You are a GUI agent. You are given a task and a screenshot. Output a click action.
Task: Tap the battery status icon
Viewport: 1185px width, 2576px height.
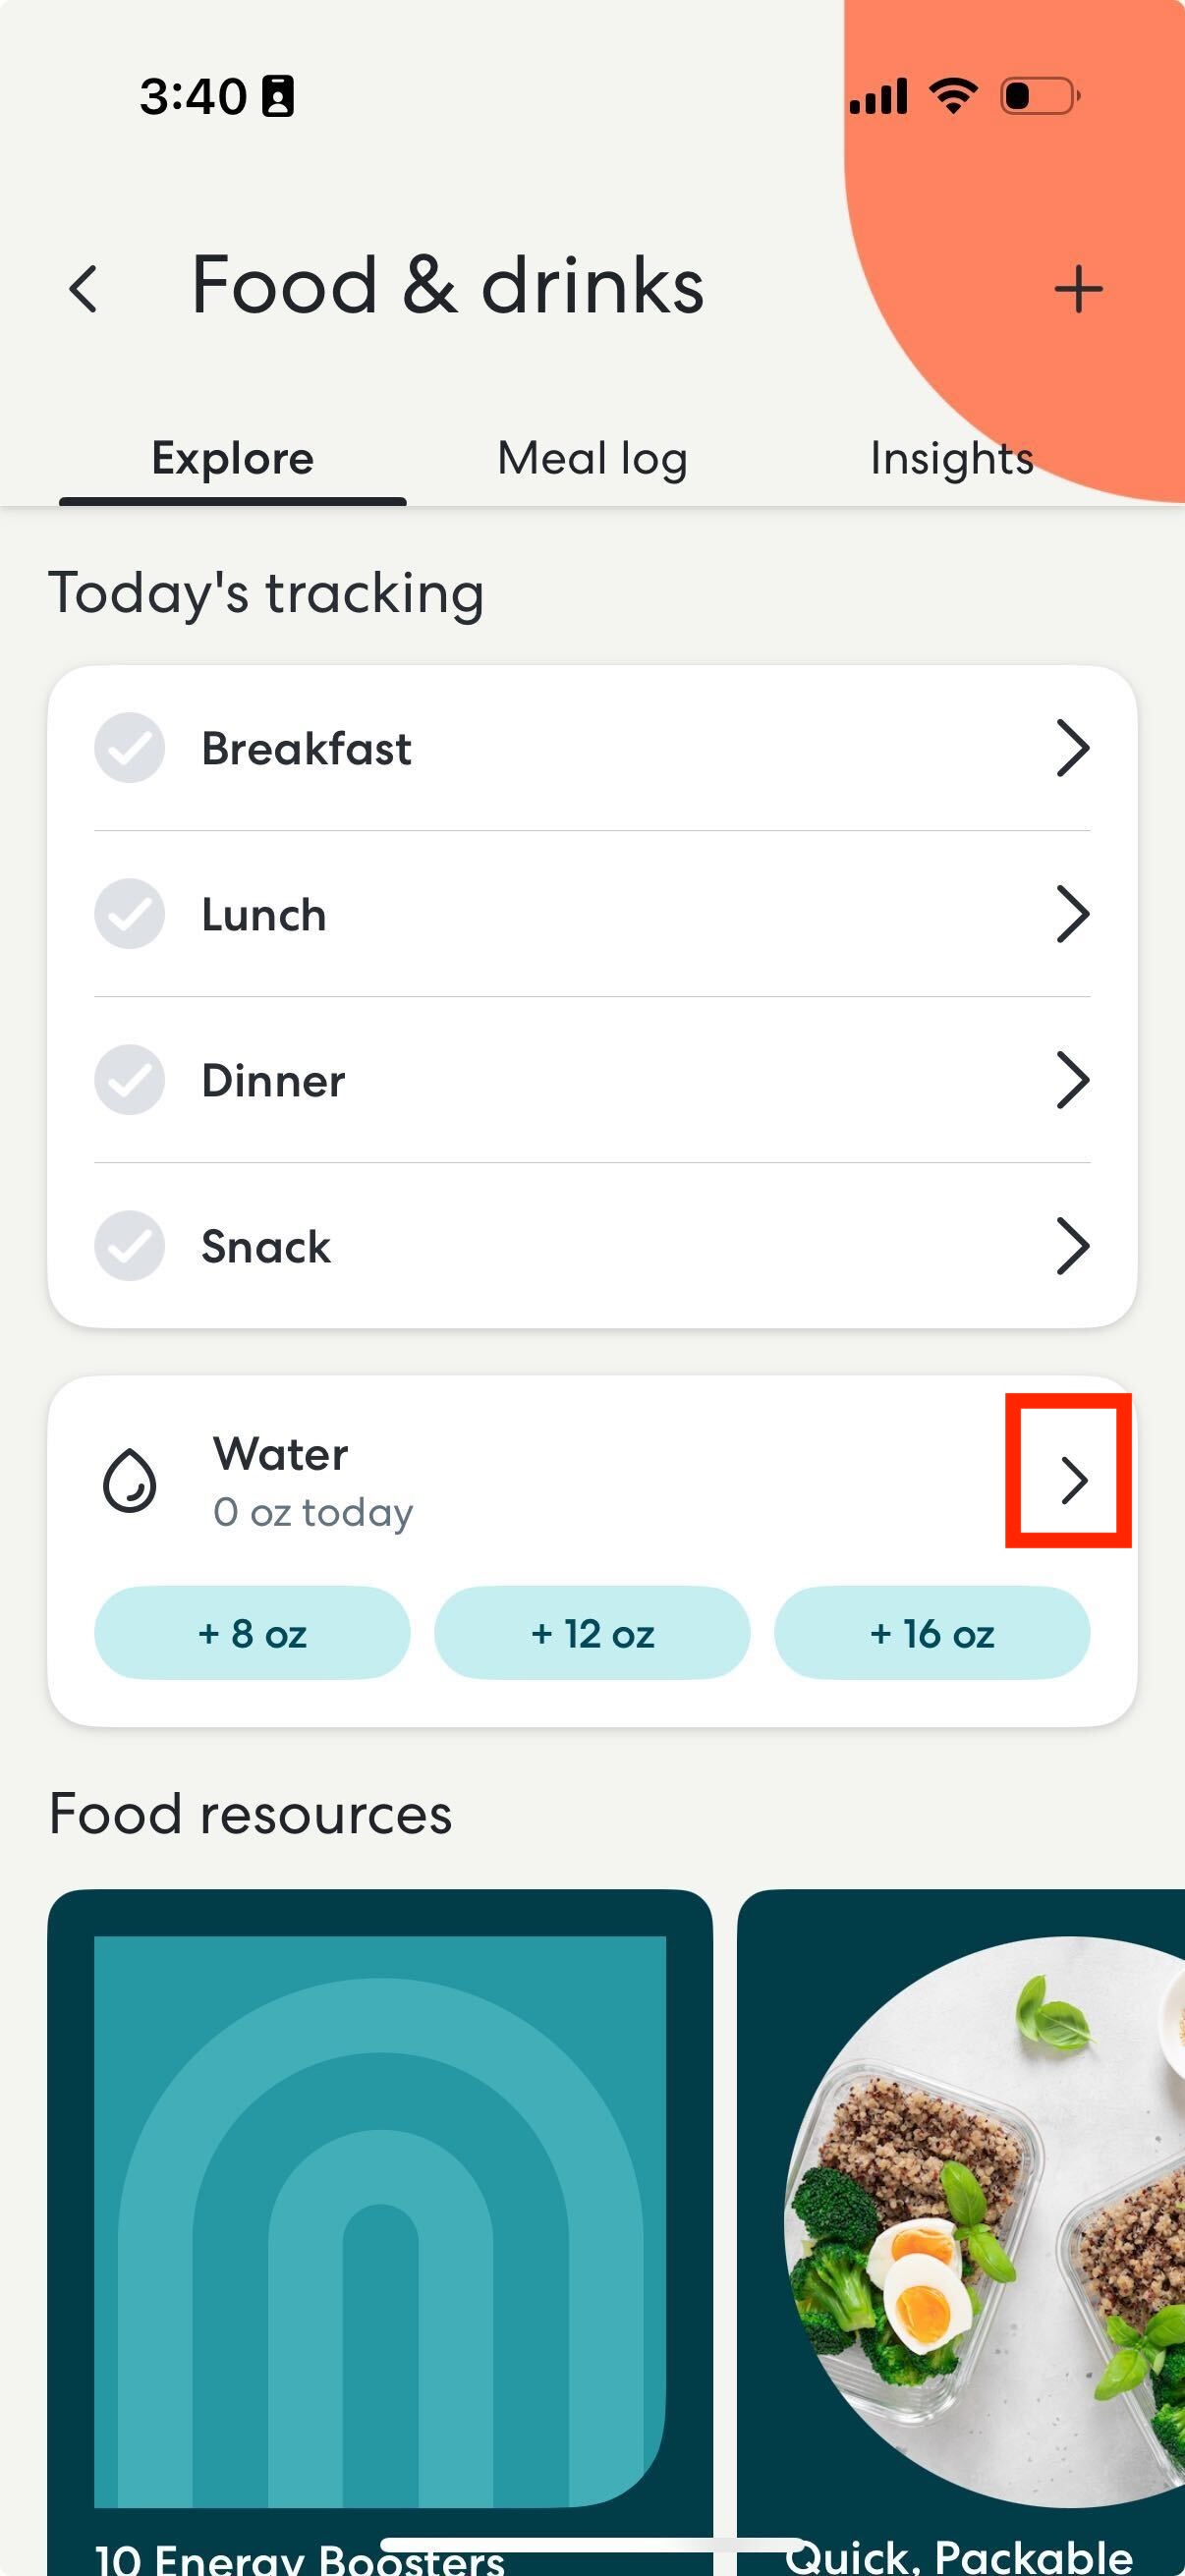point(1040,97)
